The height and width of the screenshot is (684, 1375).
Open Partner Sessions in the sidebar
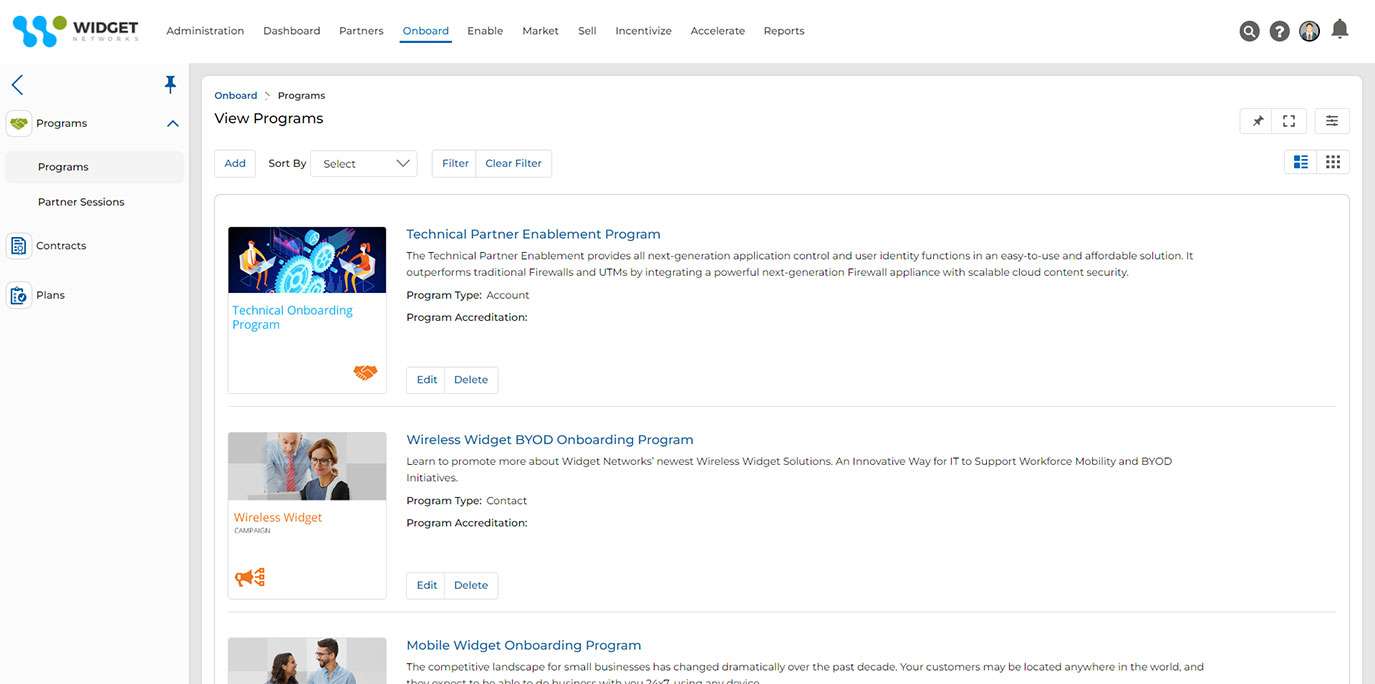click(x=81, y=202)
